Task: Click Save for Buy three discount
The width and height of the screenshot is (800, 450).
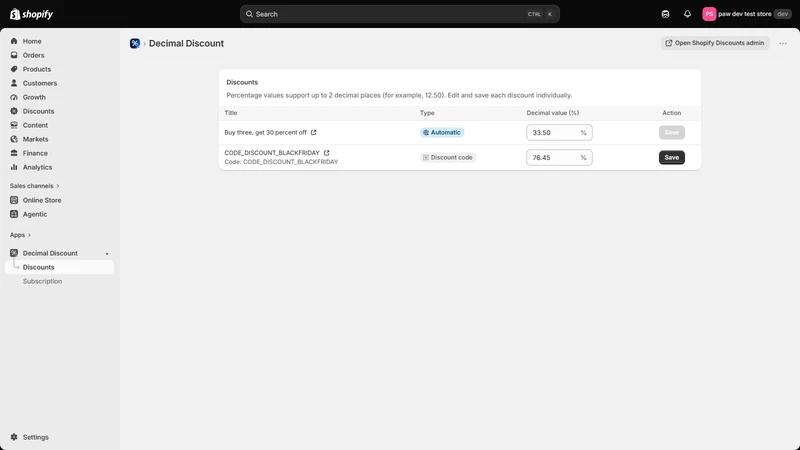Action: pos(671,132)
